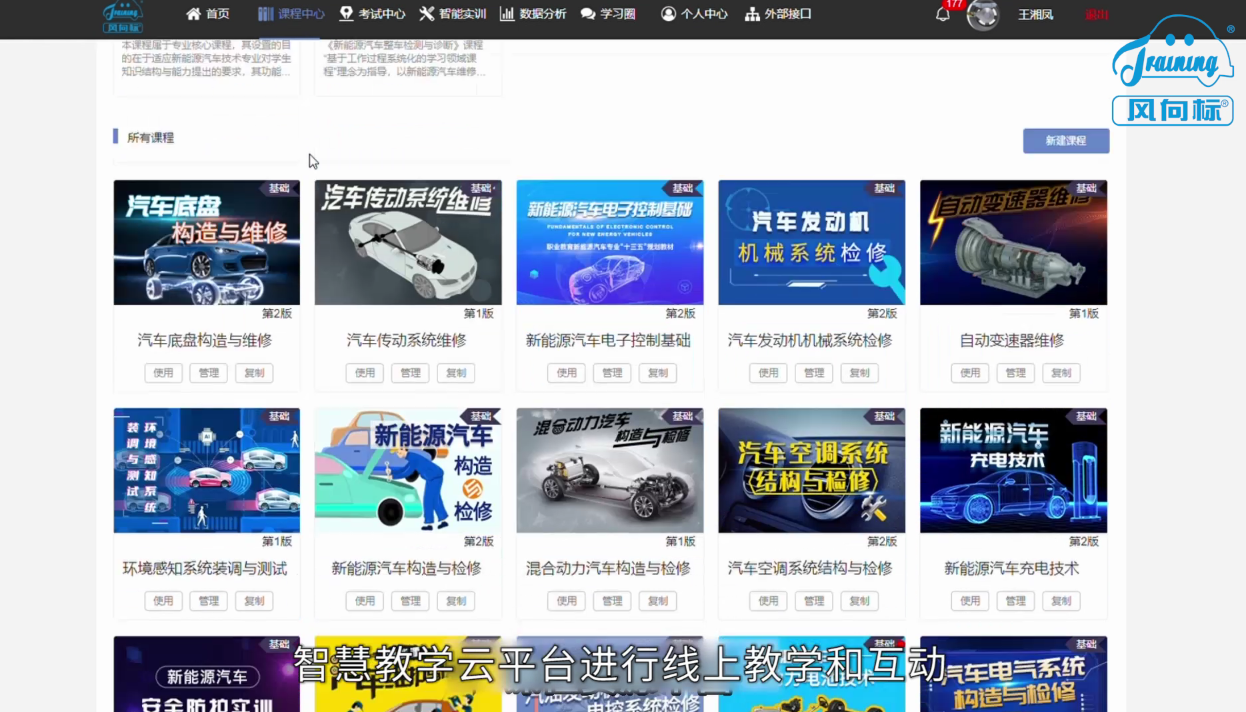The height and width of the screenshot is (712, 1246).
Task: Click 复制 under 自动变速器维修
Action: pos(1061,372)
